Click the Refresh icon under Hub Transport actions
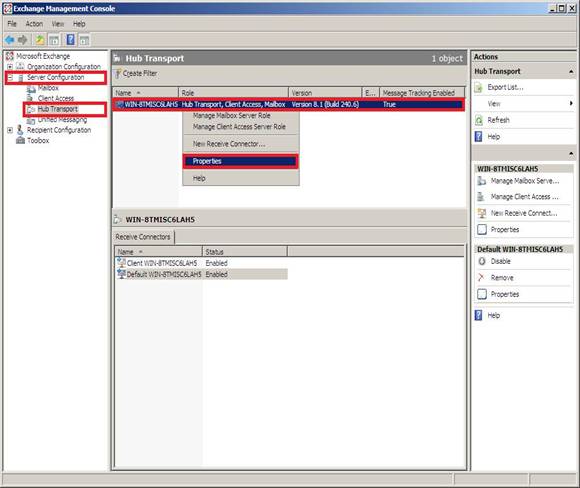 coord(479,120)
